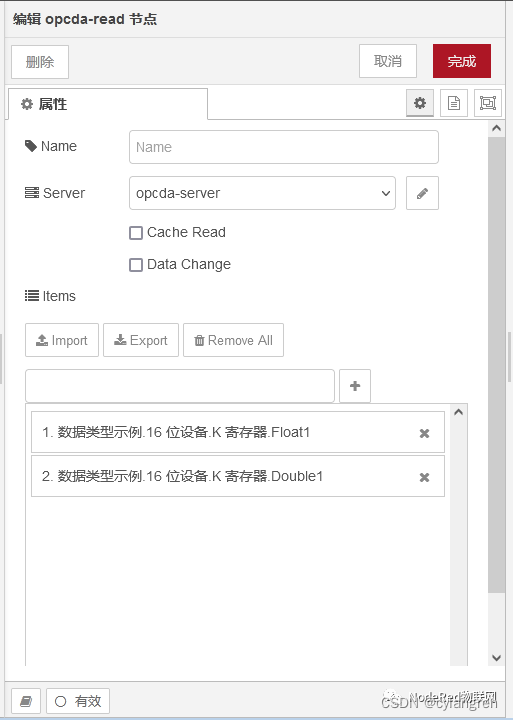Focus the new item input field

[x=180, y=386]
